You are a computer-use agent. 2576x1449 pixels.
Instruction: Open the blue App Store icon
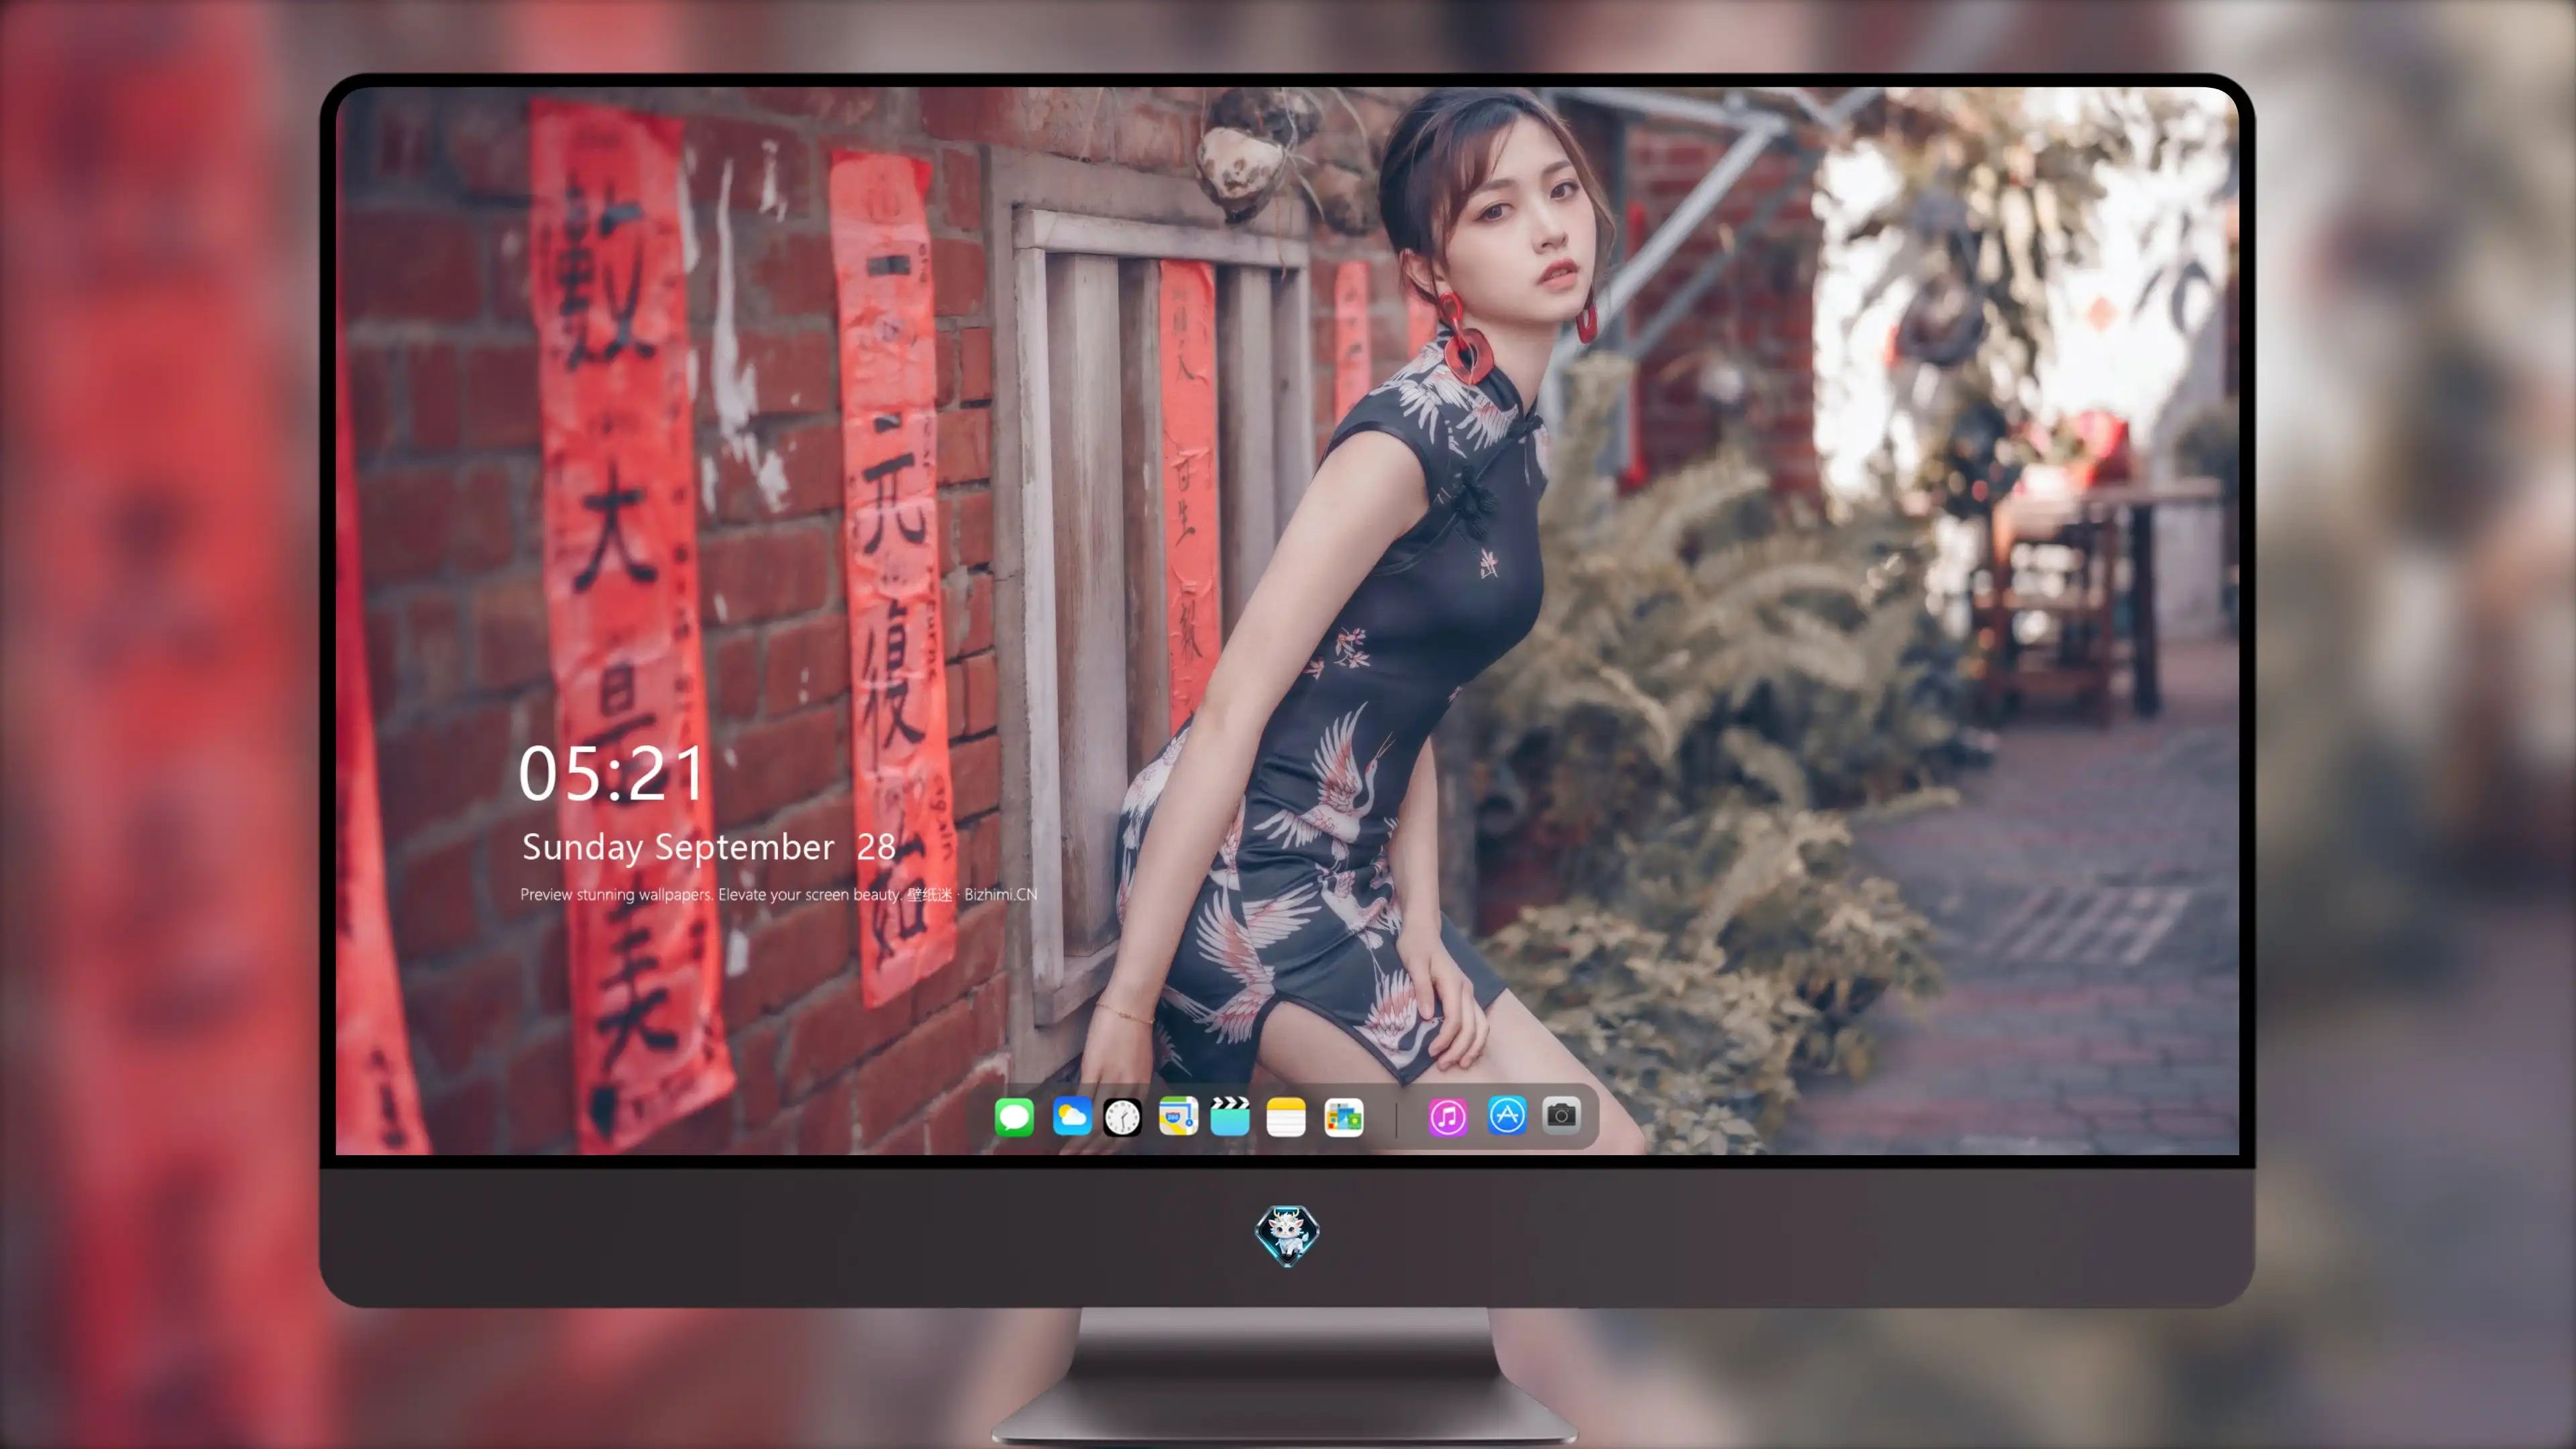point(1507,1116)
